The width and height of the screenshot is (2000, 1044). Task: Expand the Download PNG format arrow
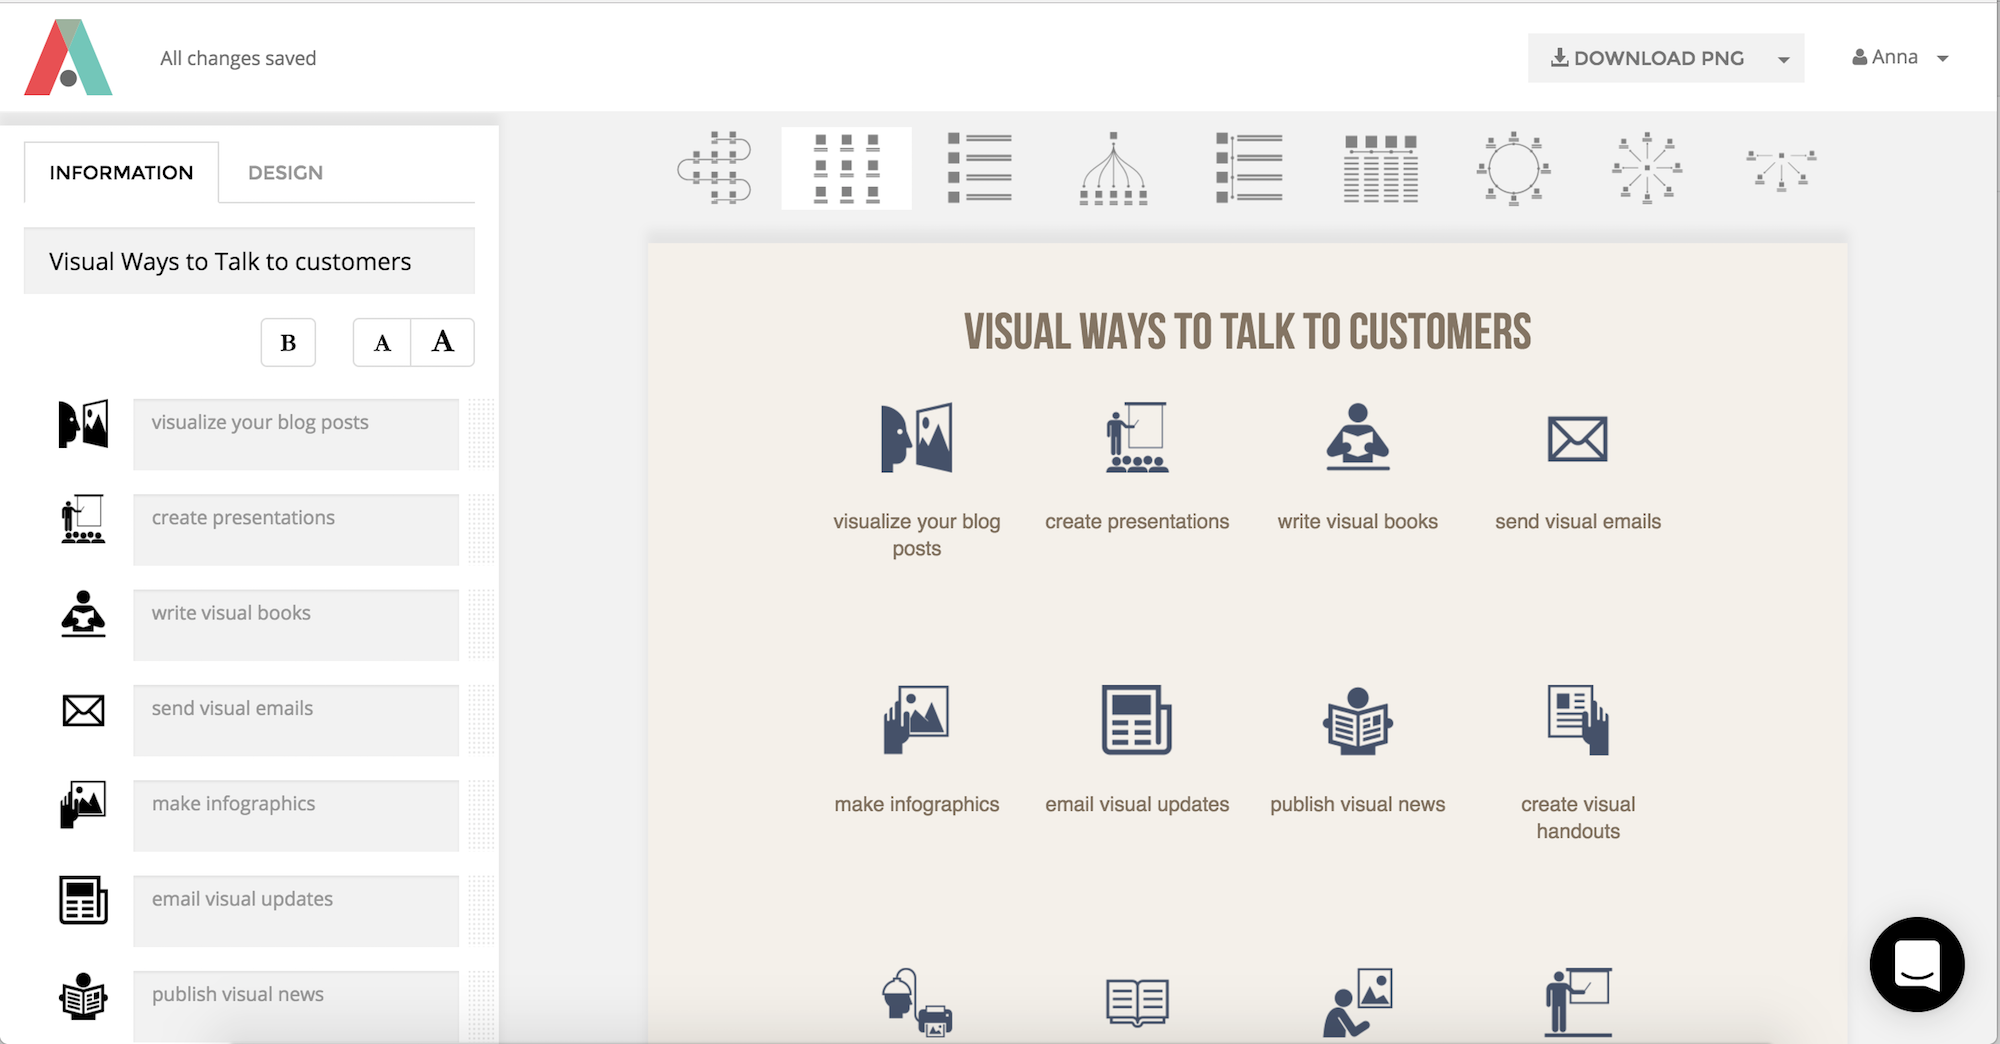tap(1784, 59)
